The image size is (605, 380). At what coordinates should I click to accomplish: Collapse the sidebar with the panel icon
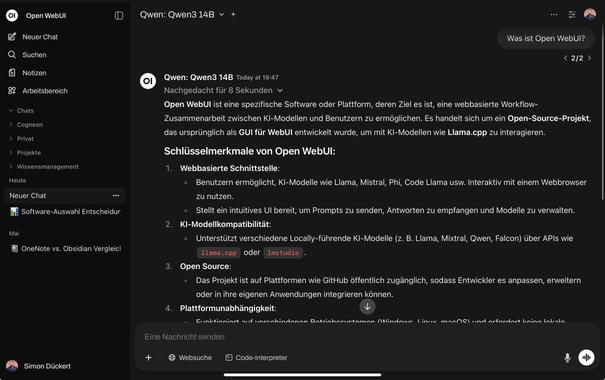pyautogui.click(x=119, y=15)
